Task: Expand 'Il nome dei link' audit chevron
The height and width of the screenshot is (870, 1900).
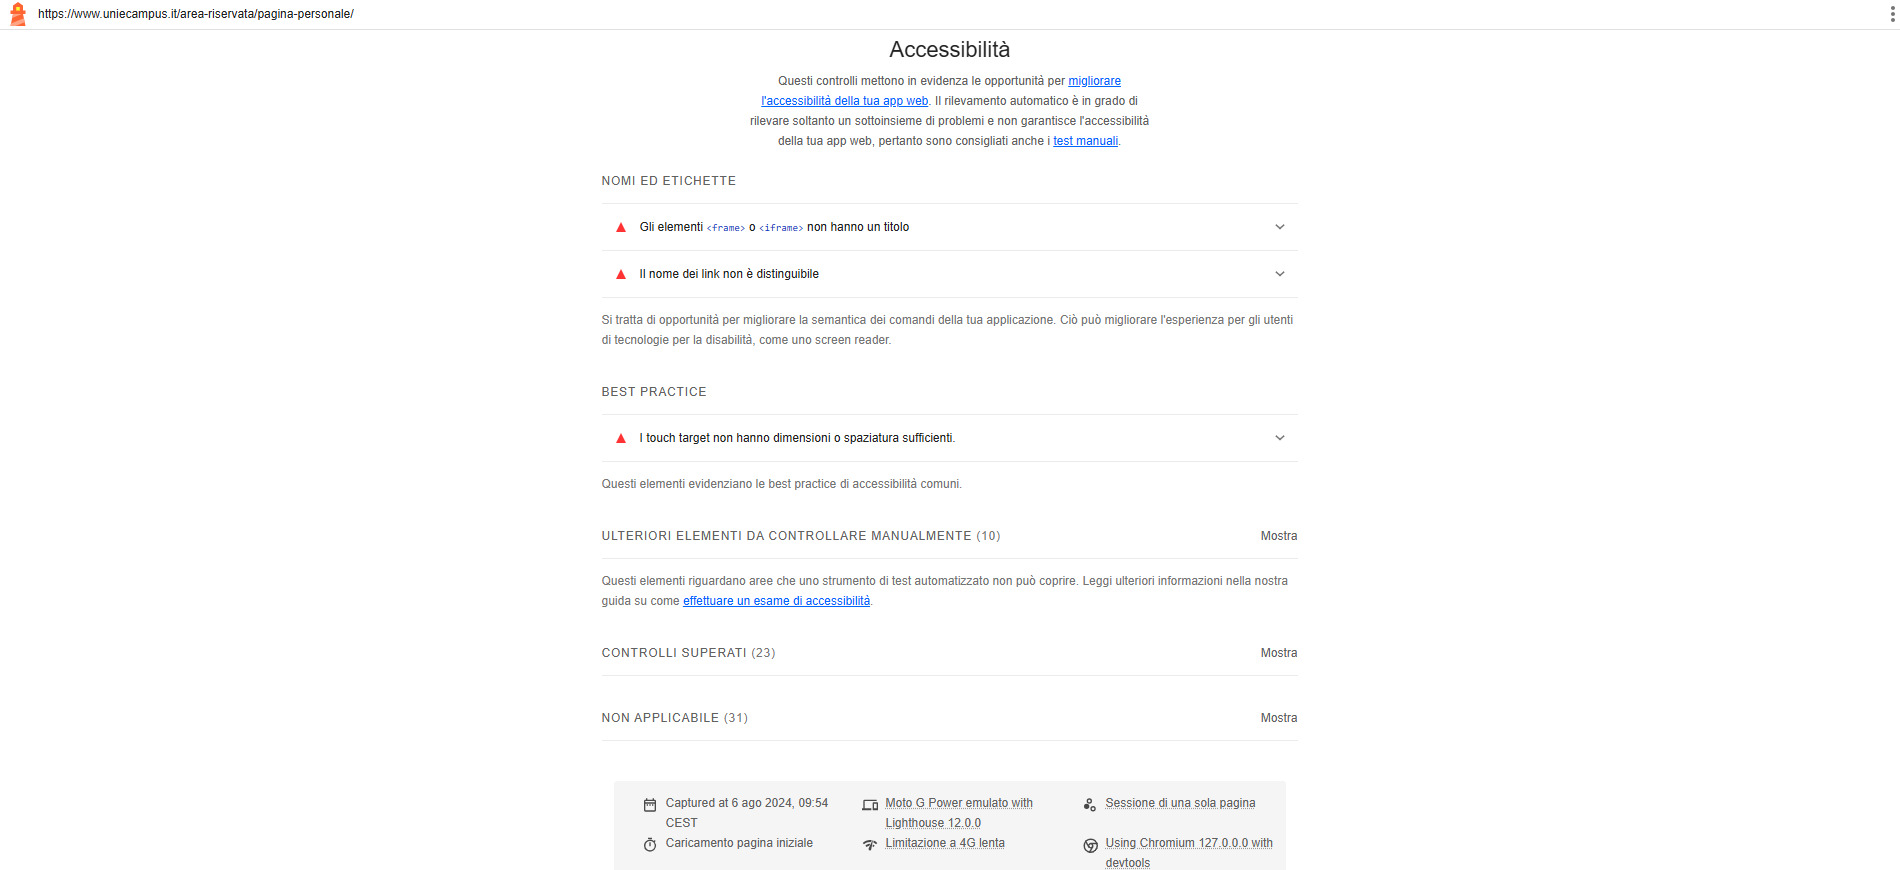Action: pos(1280,274)
